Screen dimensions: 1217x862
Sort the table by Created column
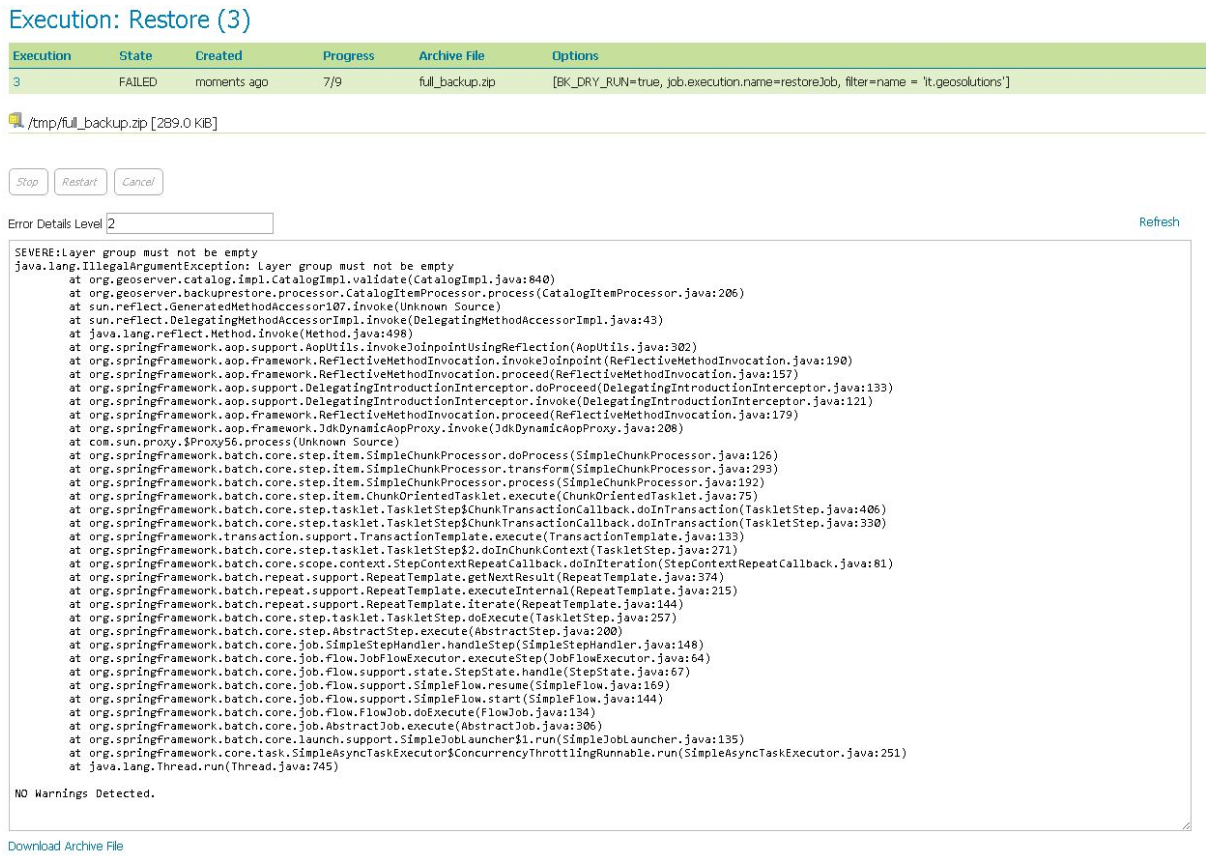pos(219,55)
